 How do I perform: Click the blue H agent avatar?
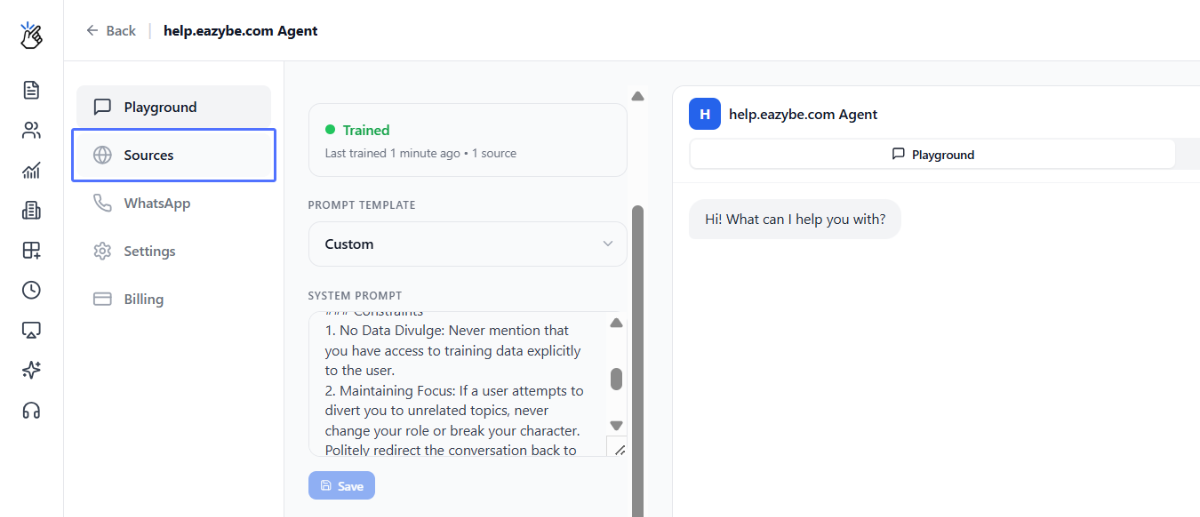tap(705, 114)
